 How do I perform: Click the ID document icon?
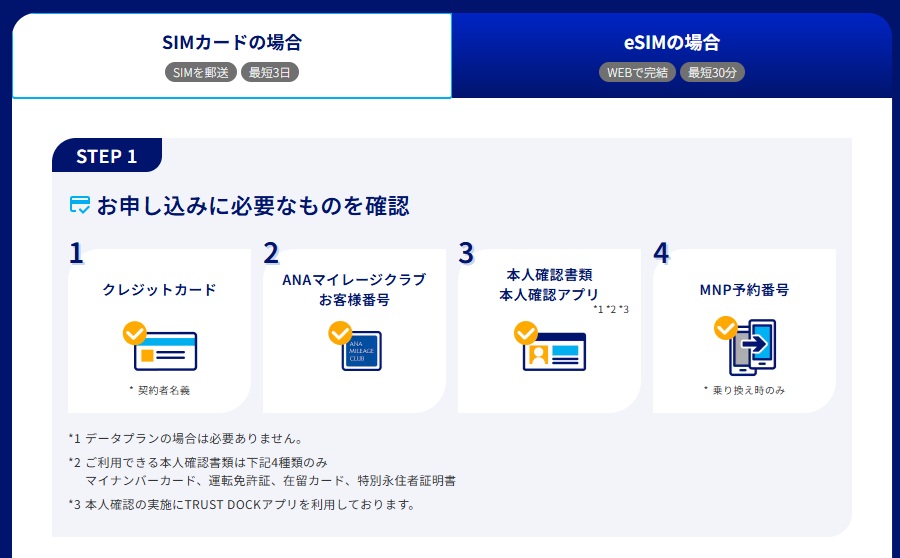point(554,351)
